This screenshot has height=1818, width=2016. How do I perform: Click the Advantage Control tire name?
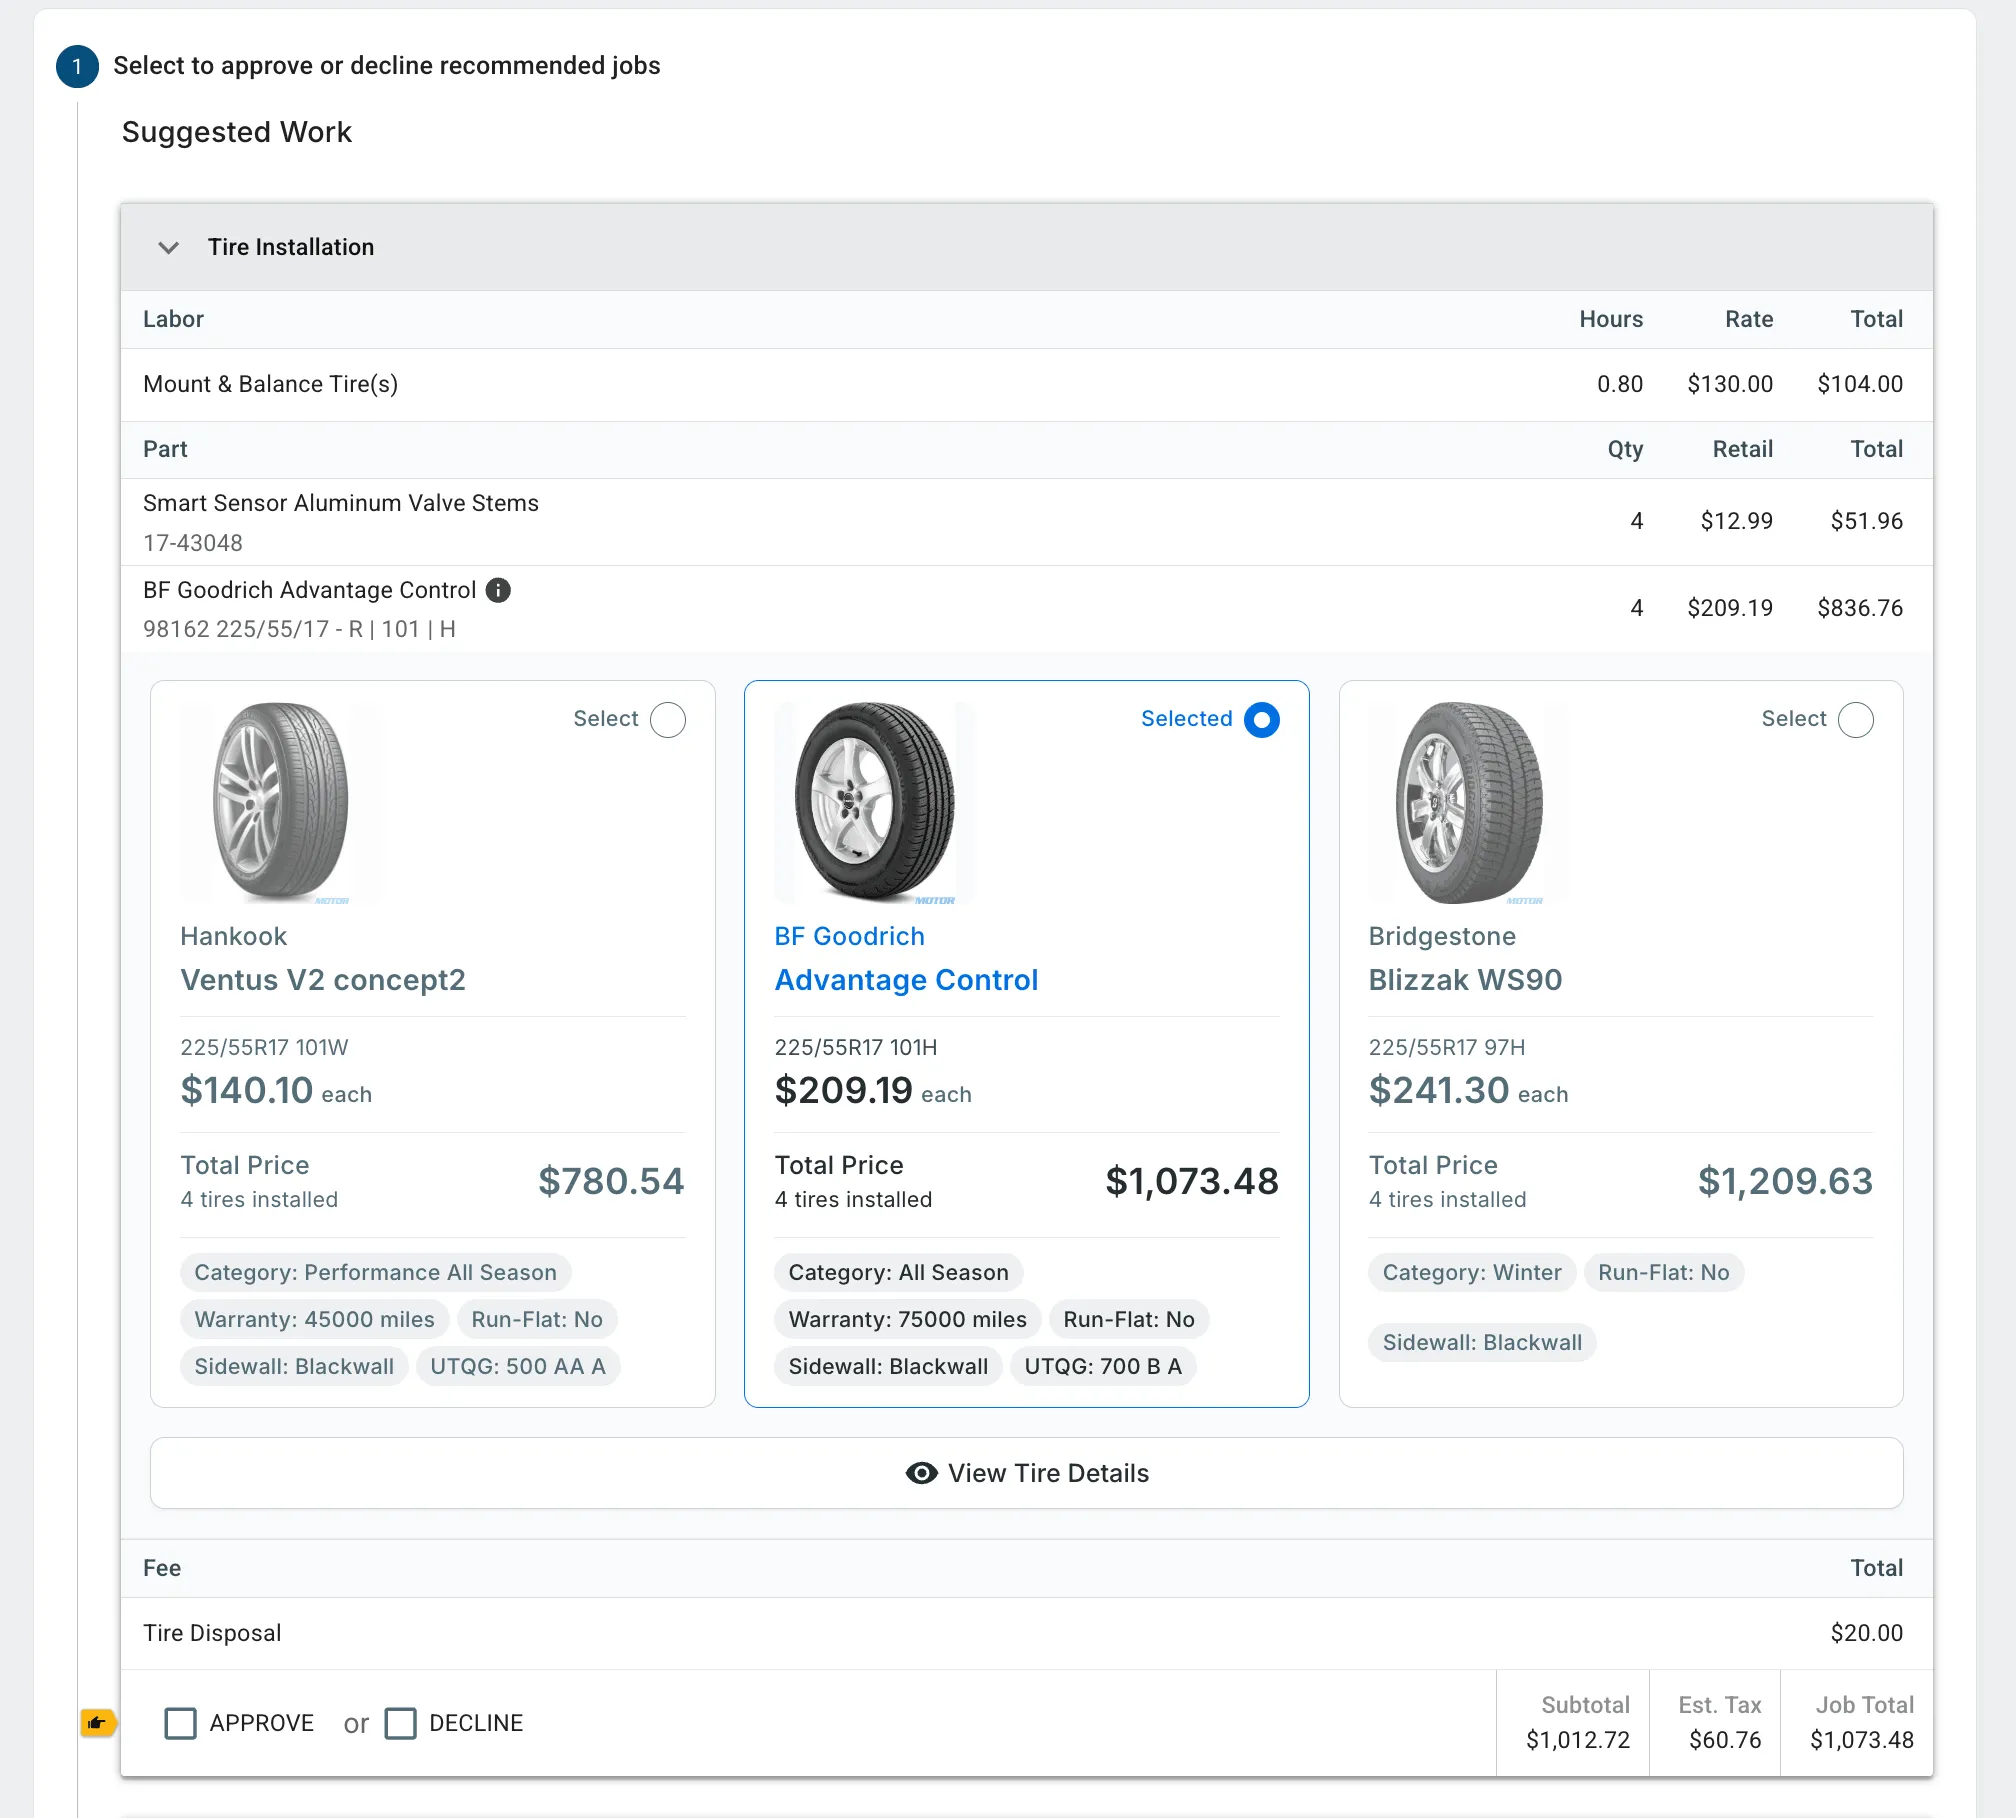[x=906, y=980]
